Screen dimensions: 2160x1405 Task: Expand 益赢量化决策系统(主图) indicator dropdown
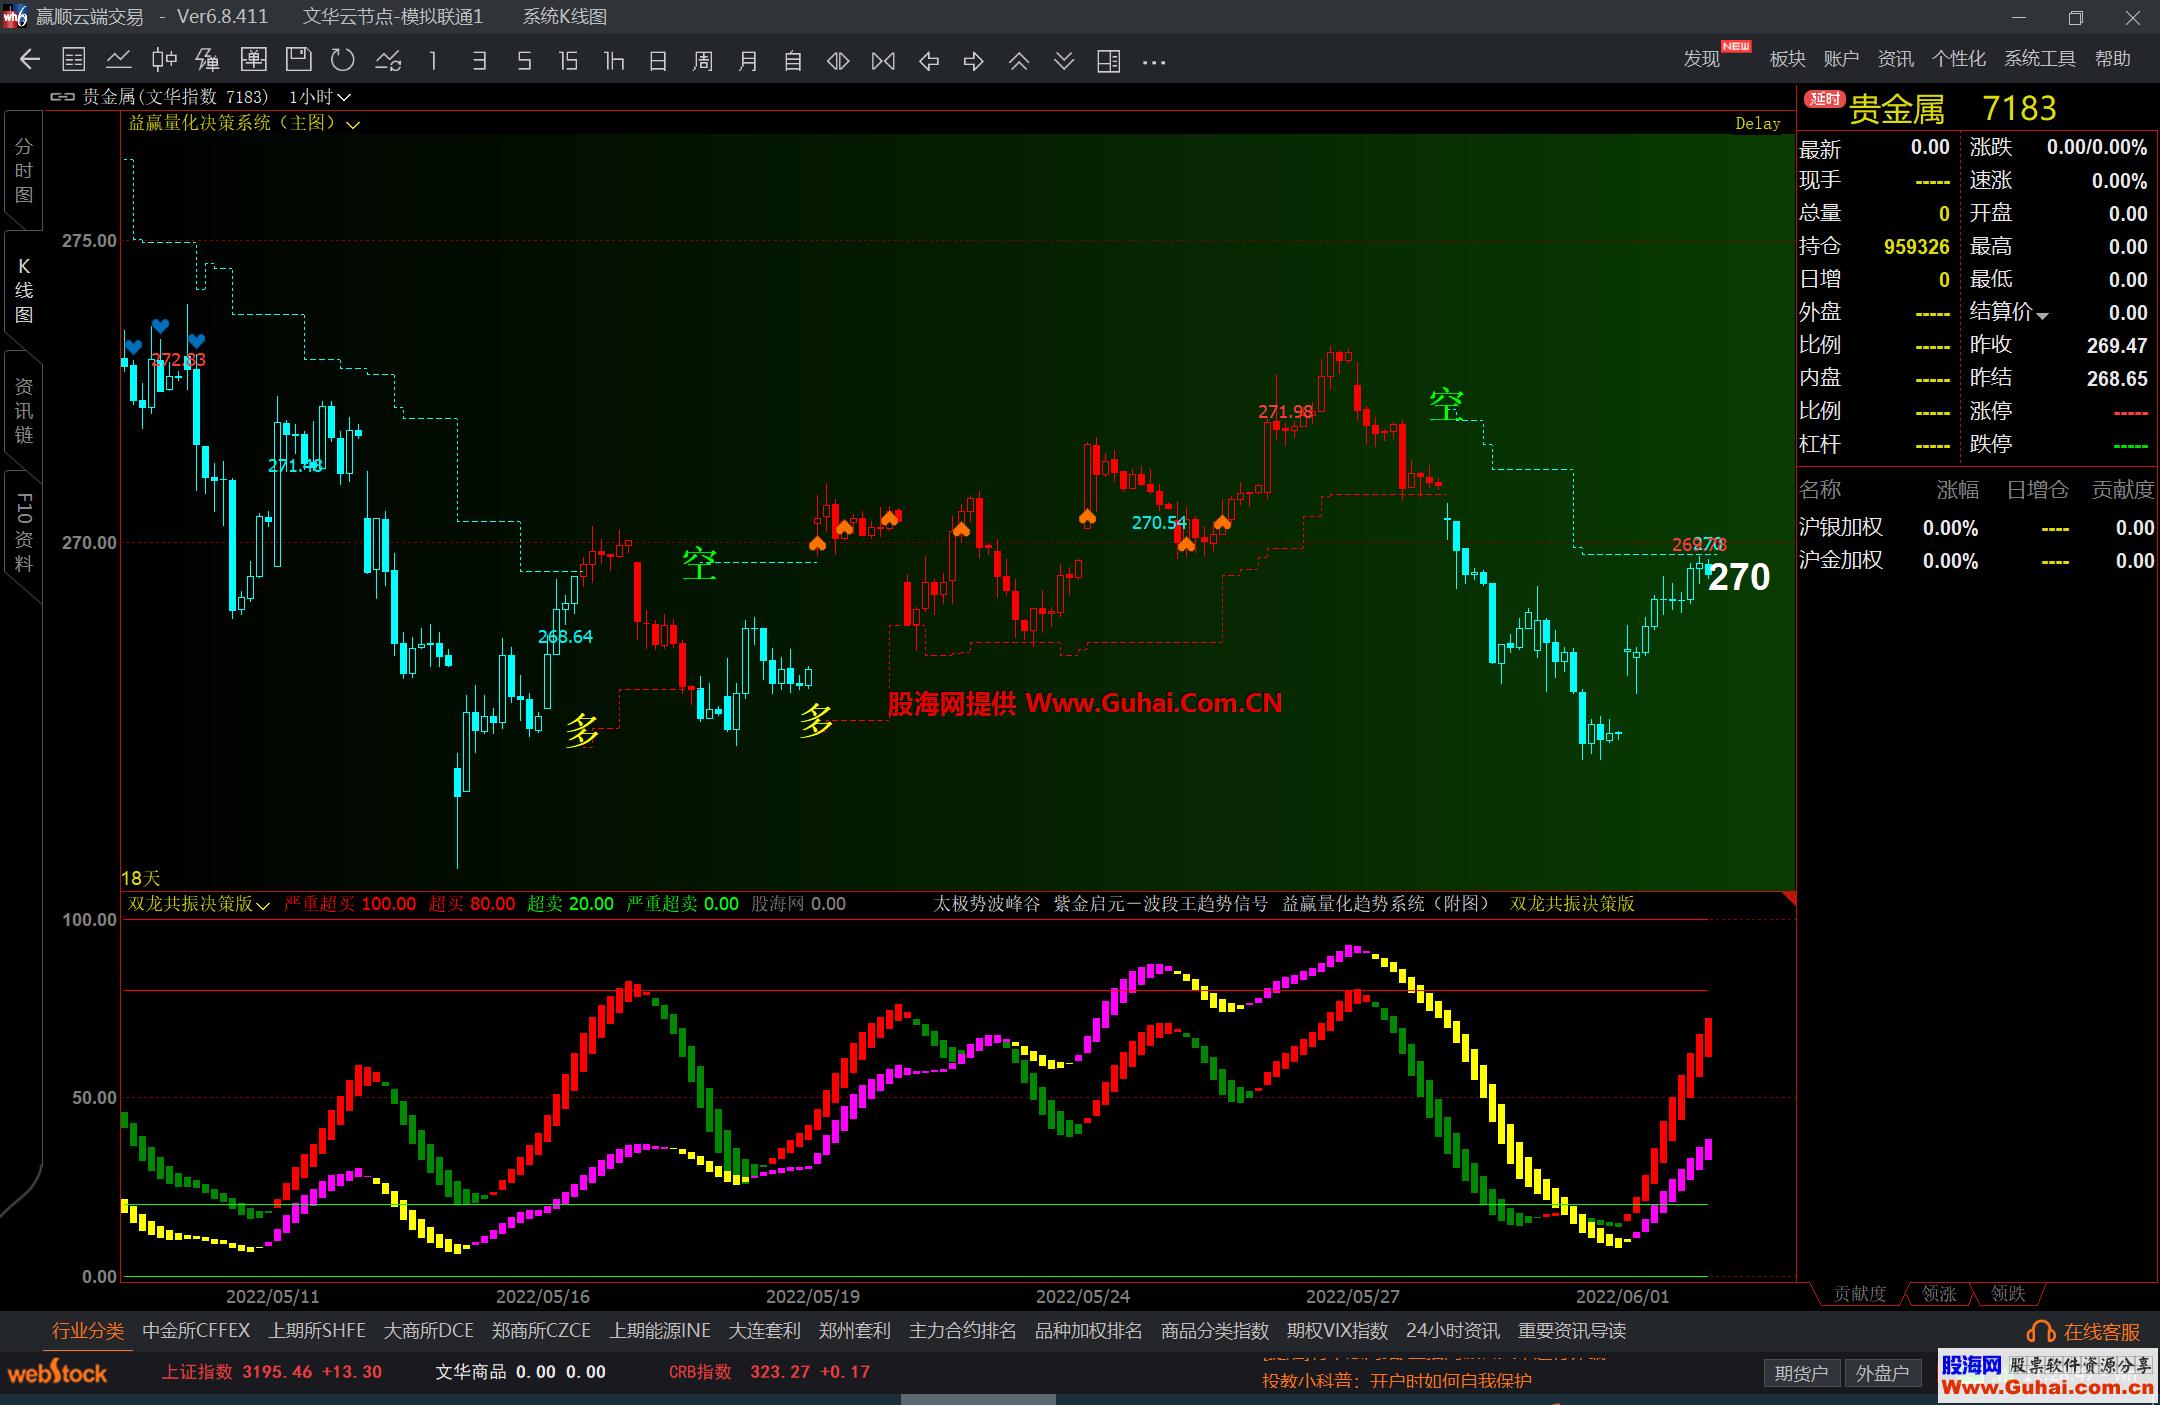[x=352, y=125]
